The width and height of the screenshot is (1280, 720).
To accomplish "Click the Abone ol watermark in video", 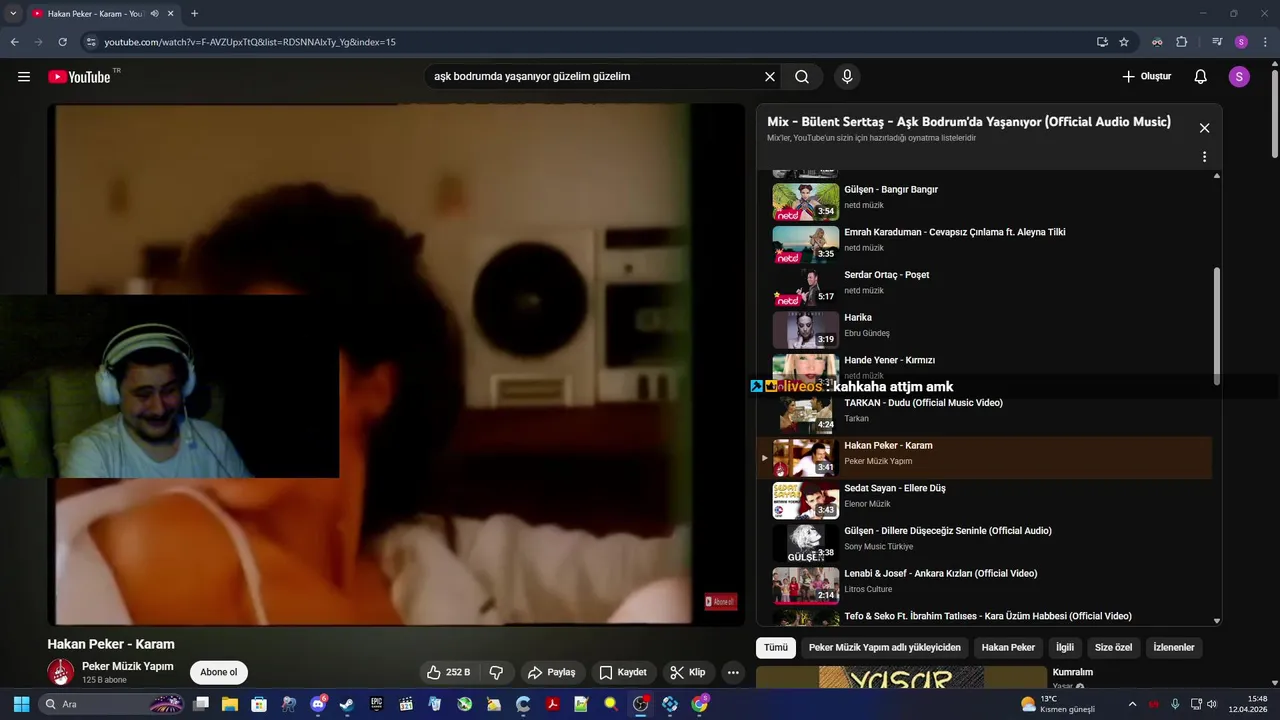I will 721,601.
